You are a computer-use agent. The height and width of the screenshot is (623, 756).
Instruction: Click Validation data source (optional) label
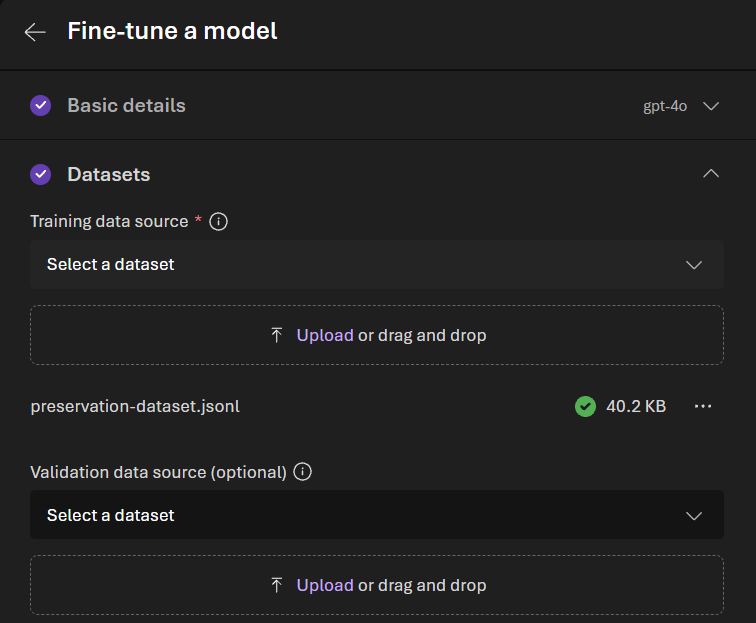159,472
